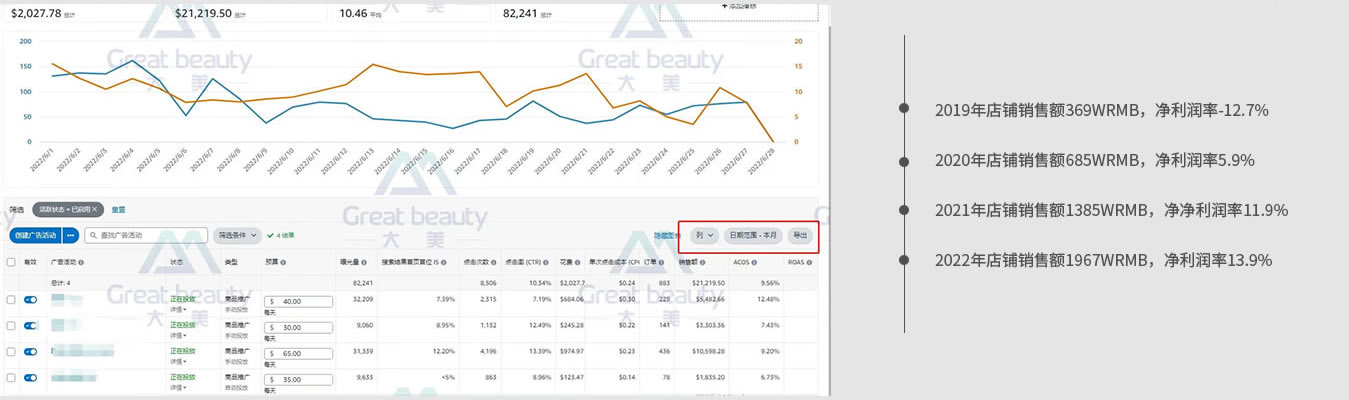Click the 创建广告活动 button

pos(35,236)
